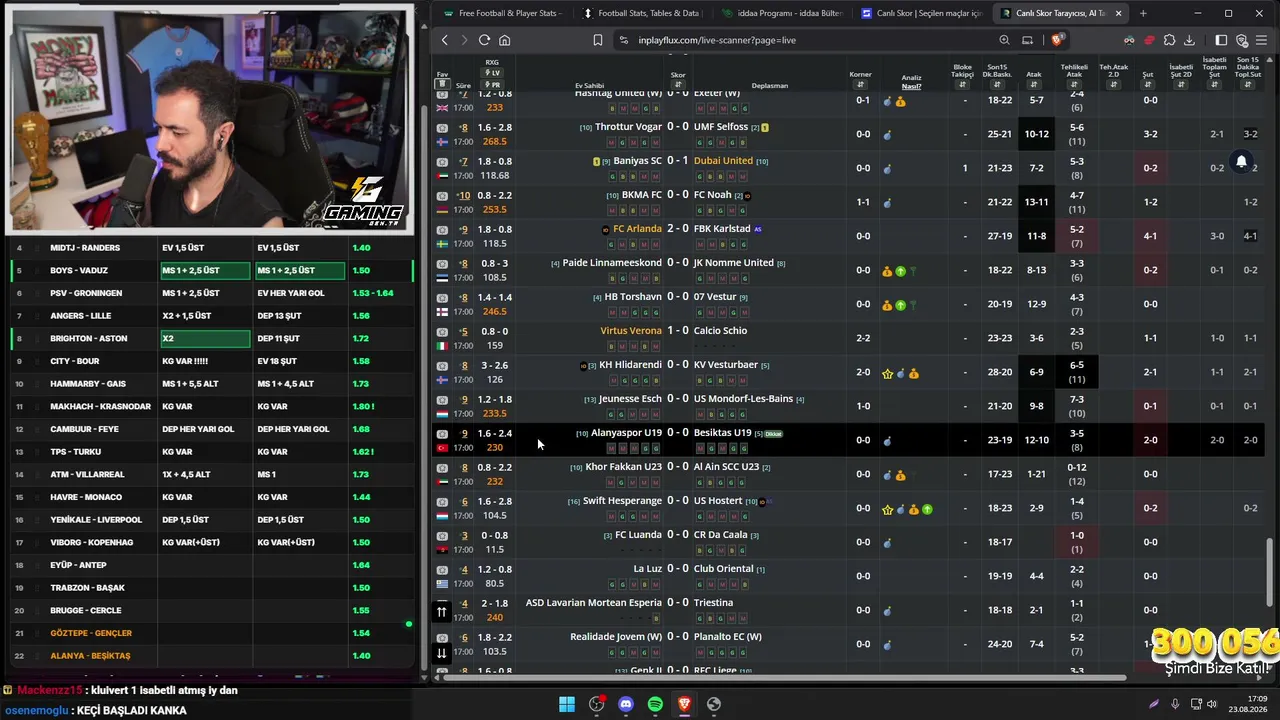Bookmark this page in the address bar
The width and height of the screenshot is (1280, 720).
point(597,40)
